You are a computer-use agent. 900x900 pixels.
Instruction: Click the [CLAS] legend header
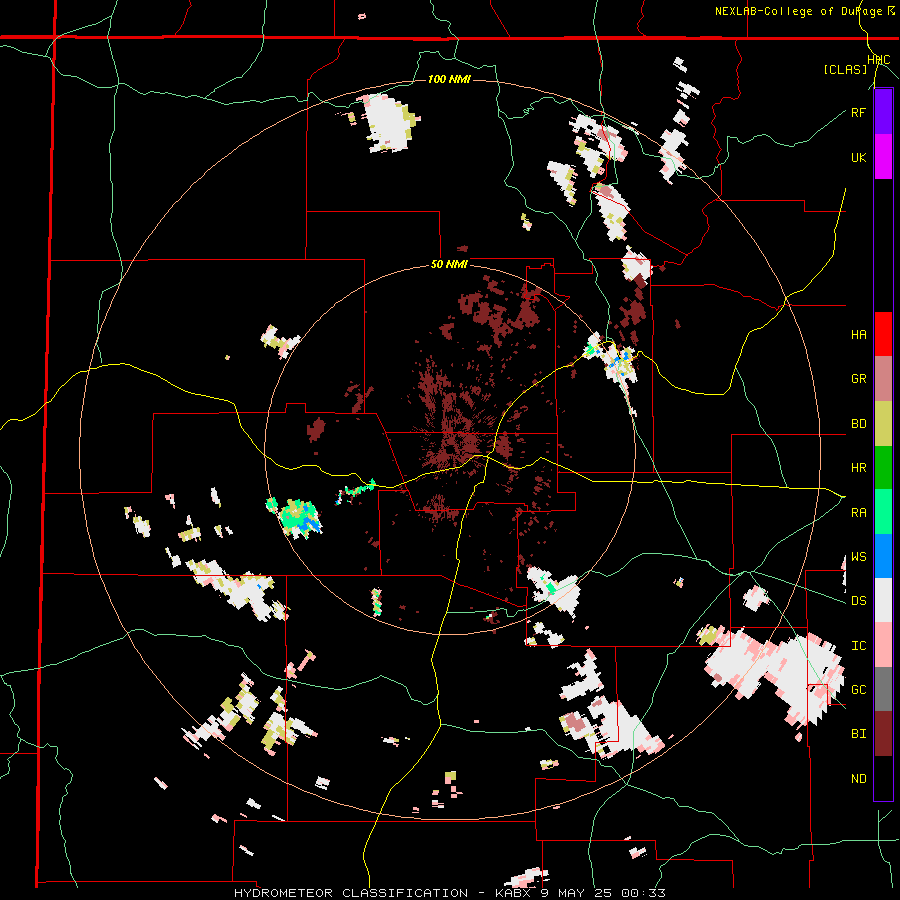(x=845, y=69)
